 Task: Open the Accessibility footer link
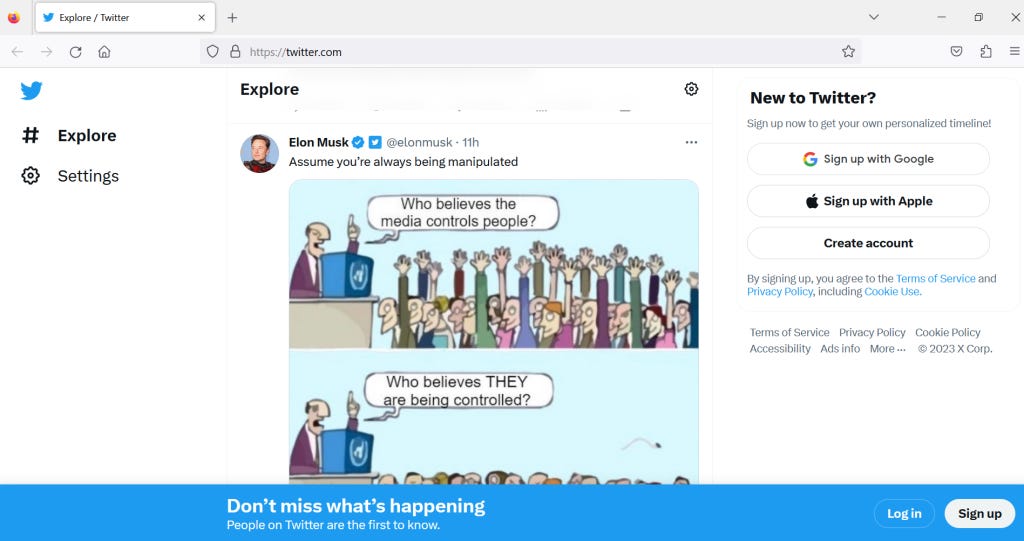[x=780, y=349]
